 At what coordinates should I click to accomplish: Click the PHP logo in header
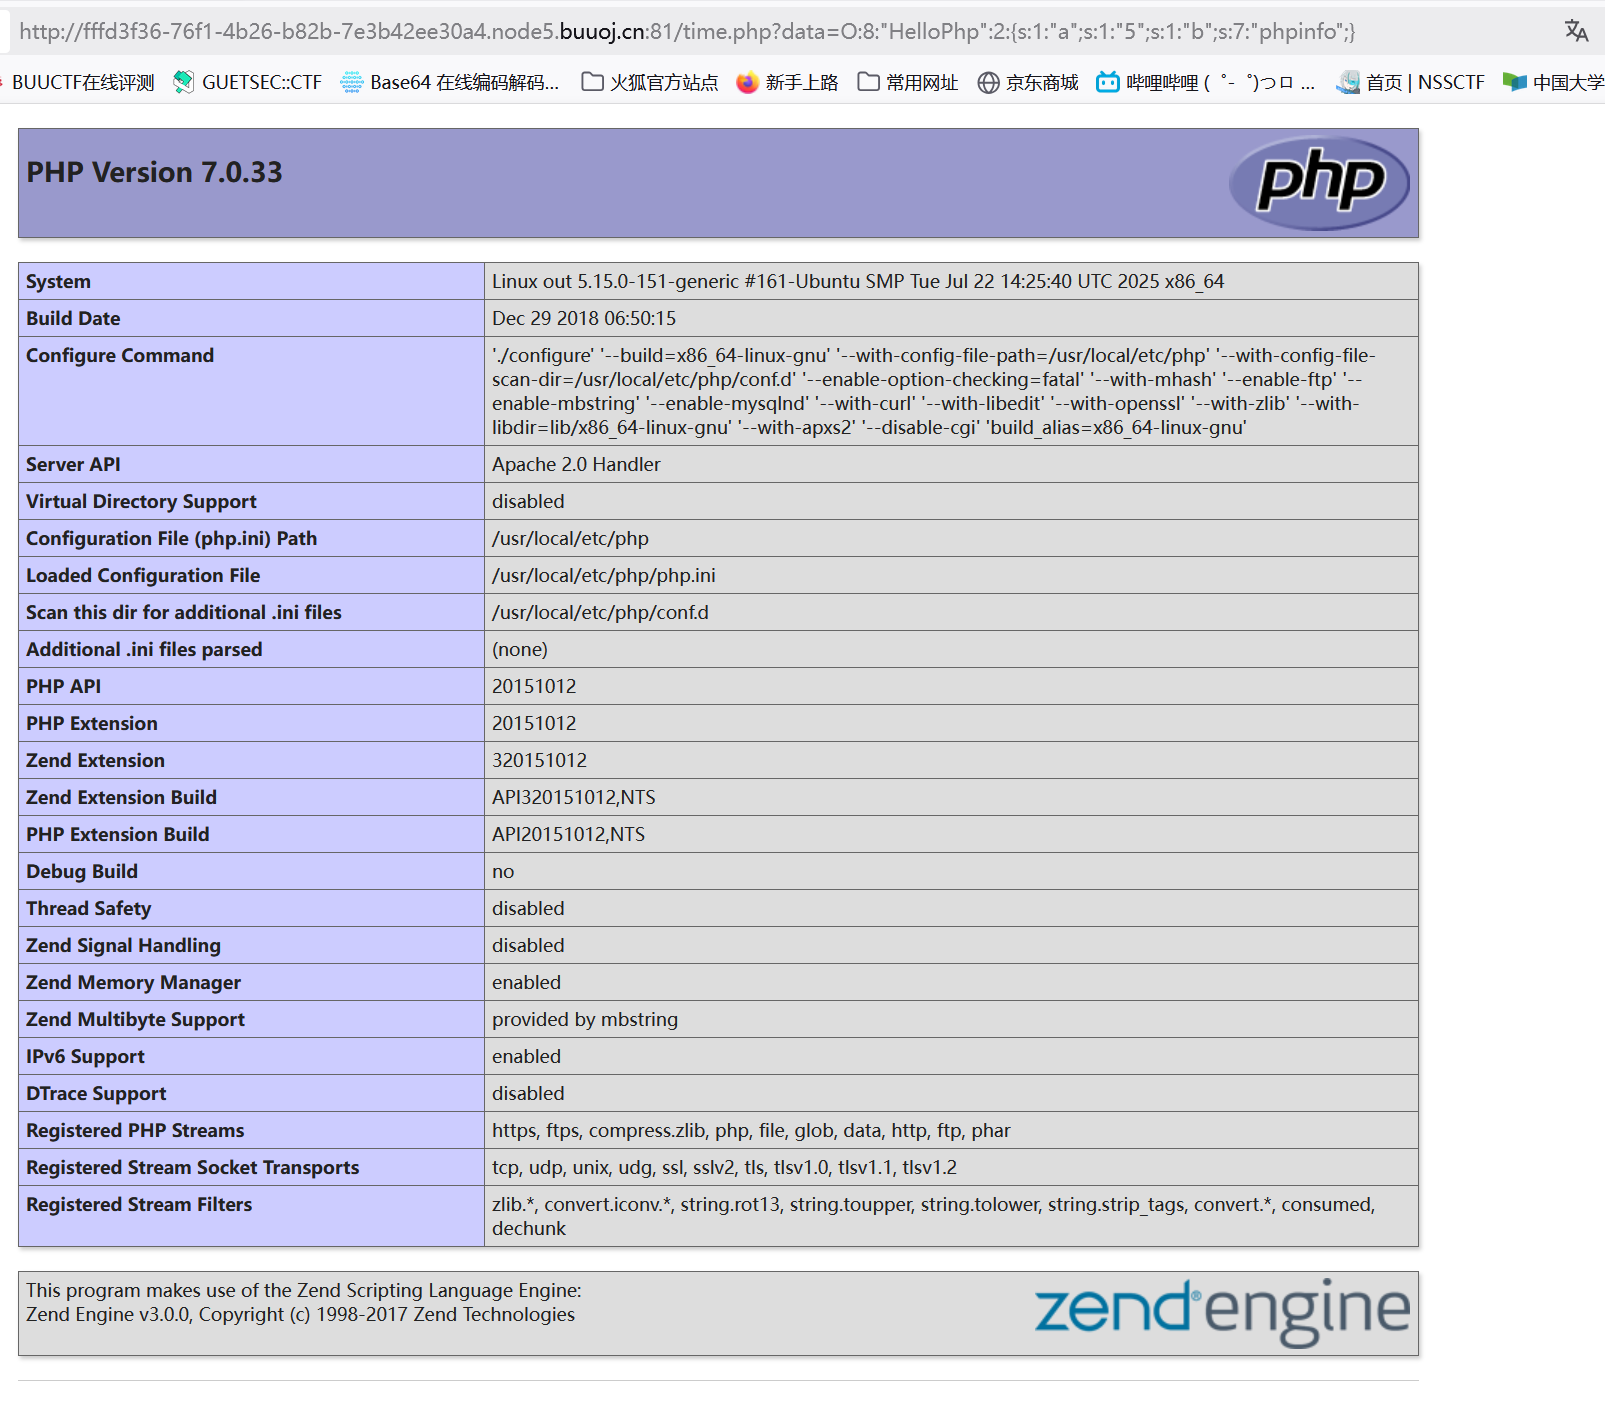[1319, 183]
